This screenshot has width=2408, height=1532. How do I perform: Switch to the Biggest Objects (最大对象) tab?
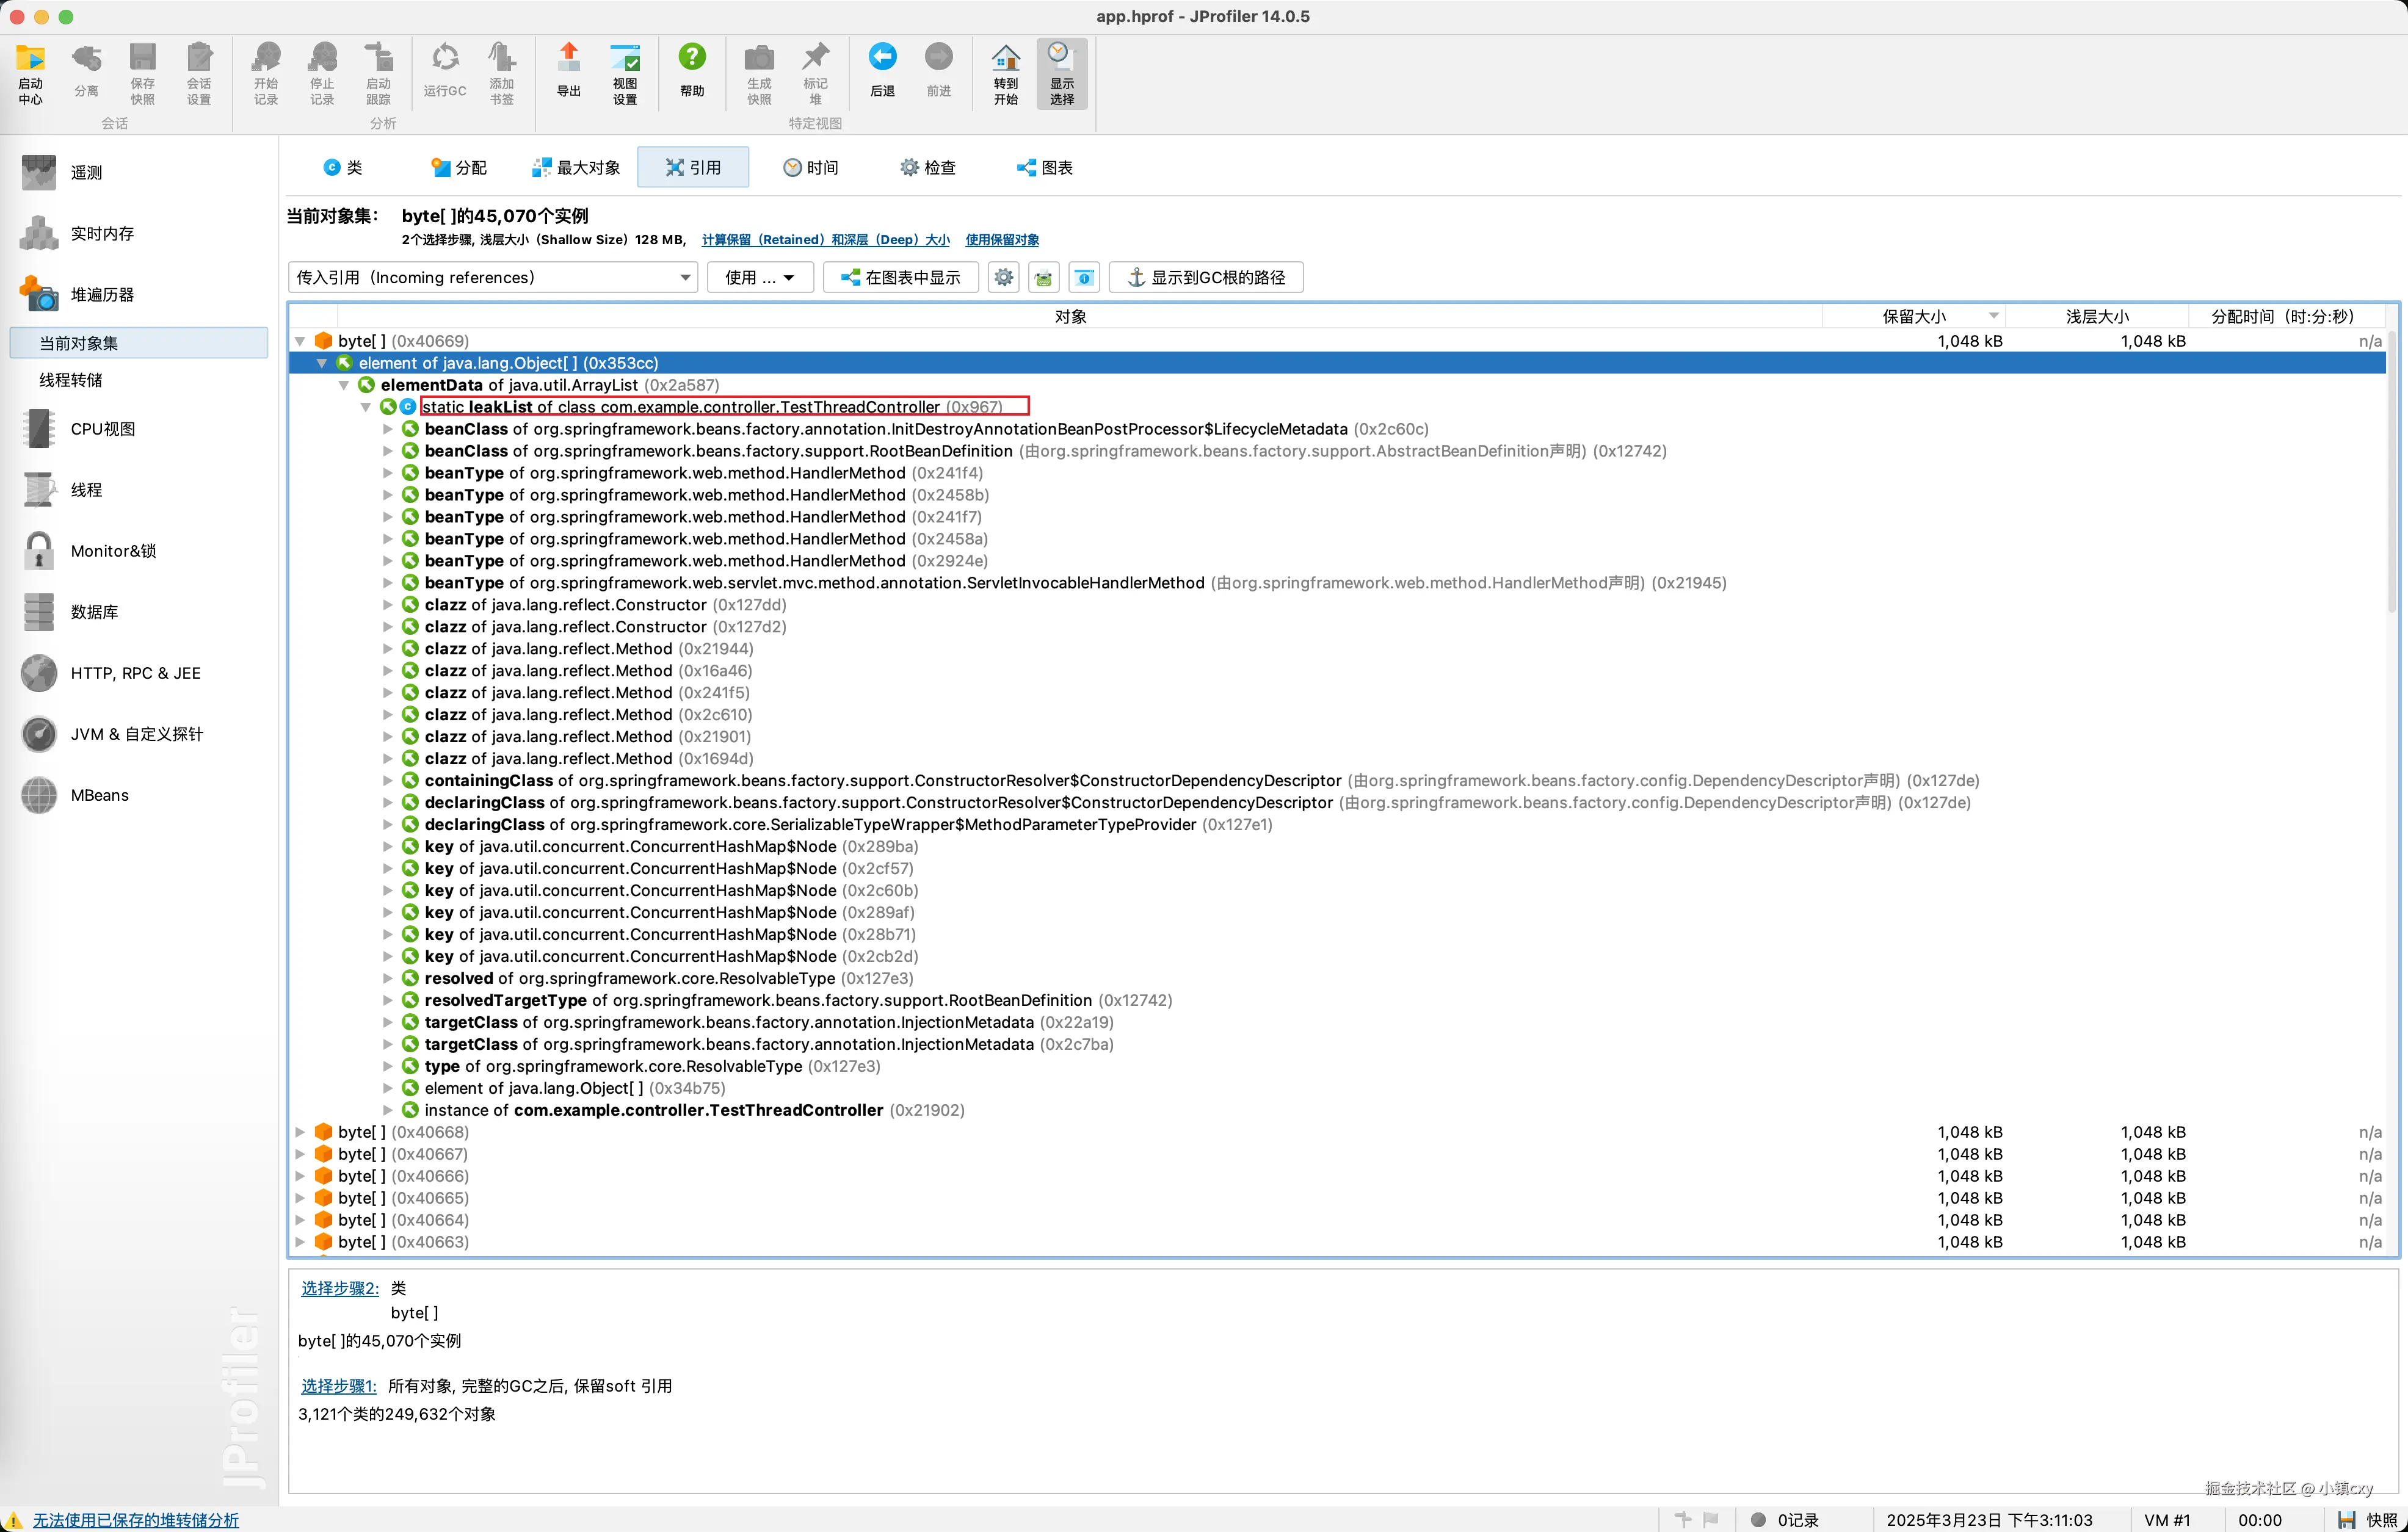click(x=576, y=168)
